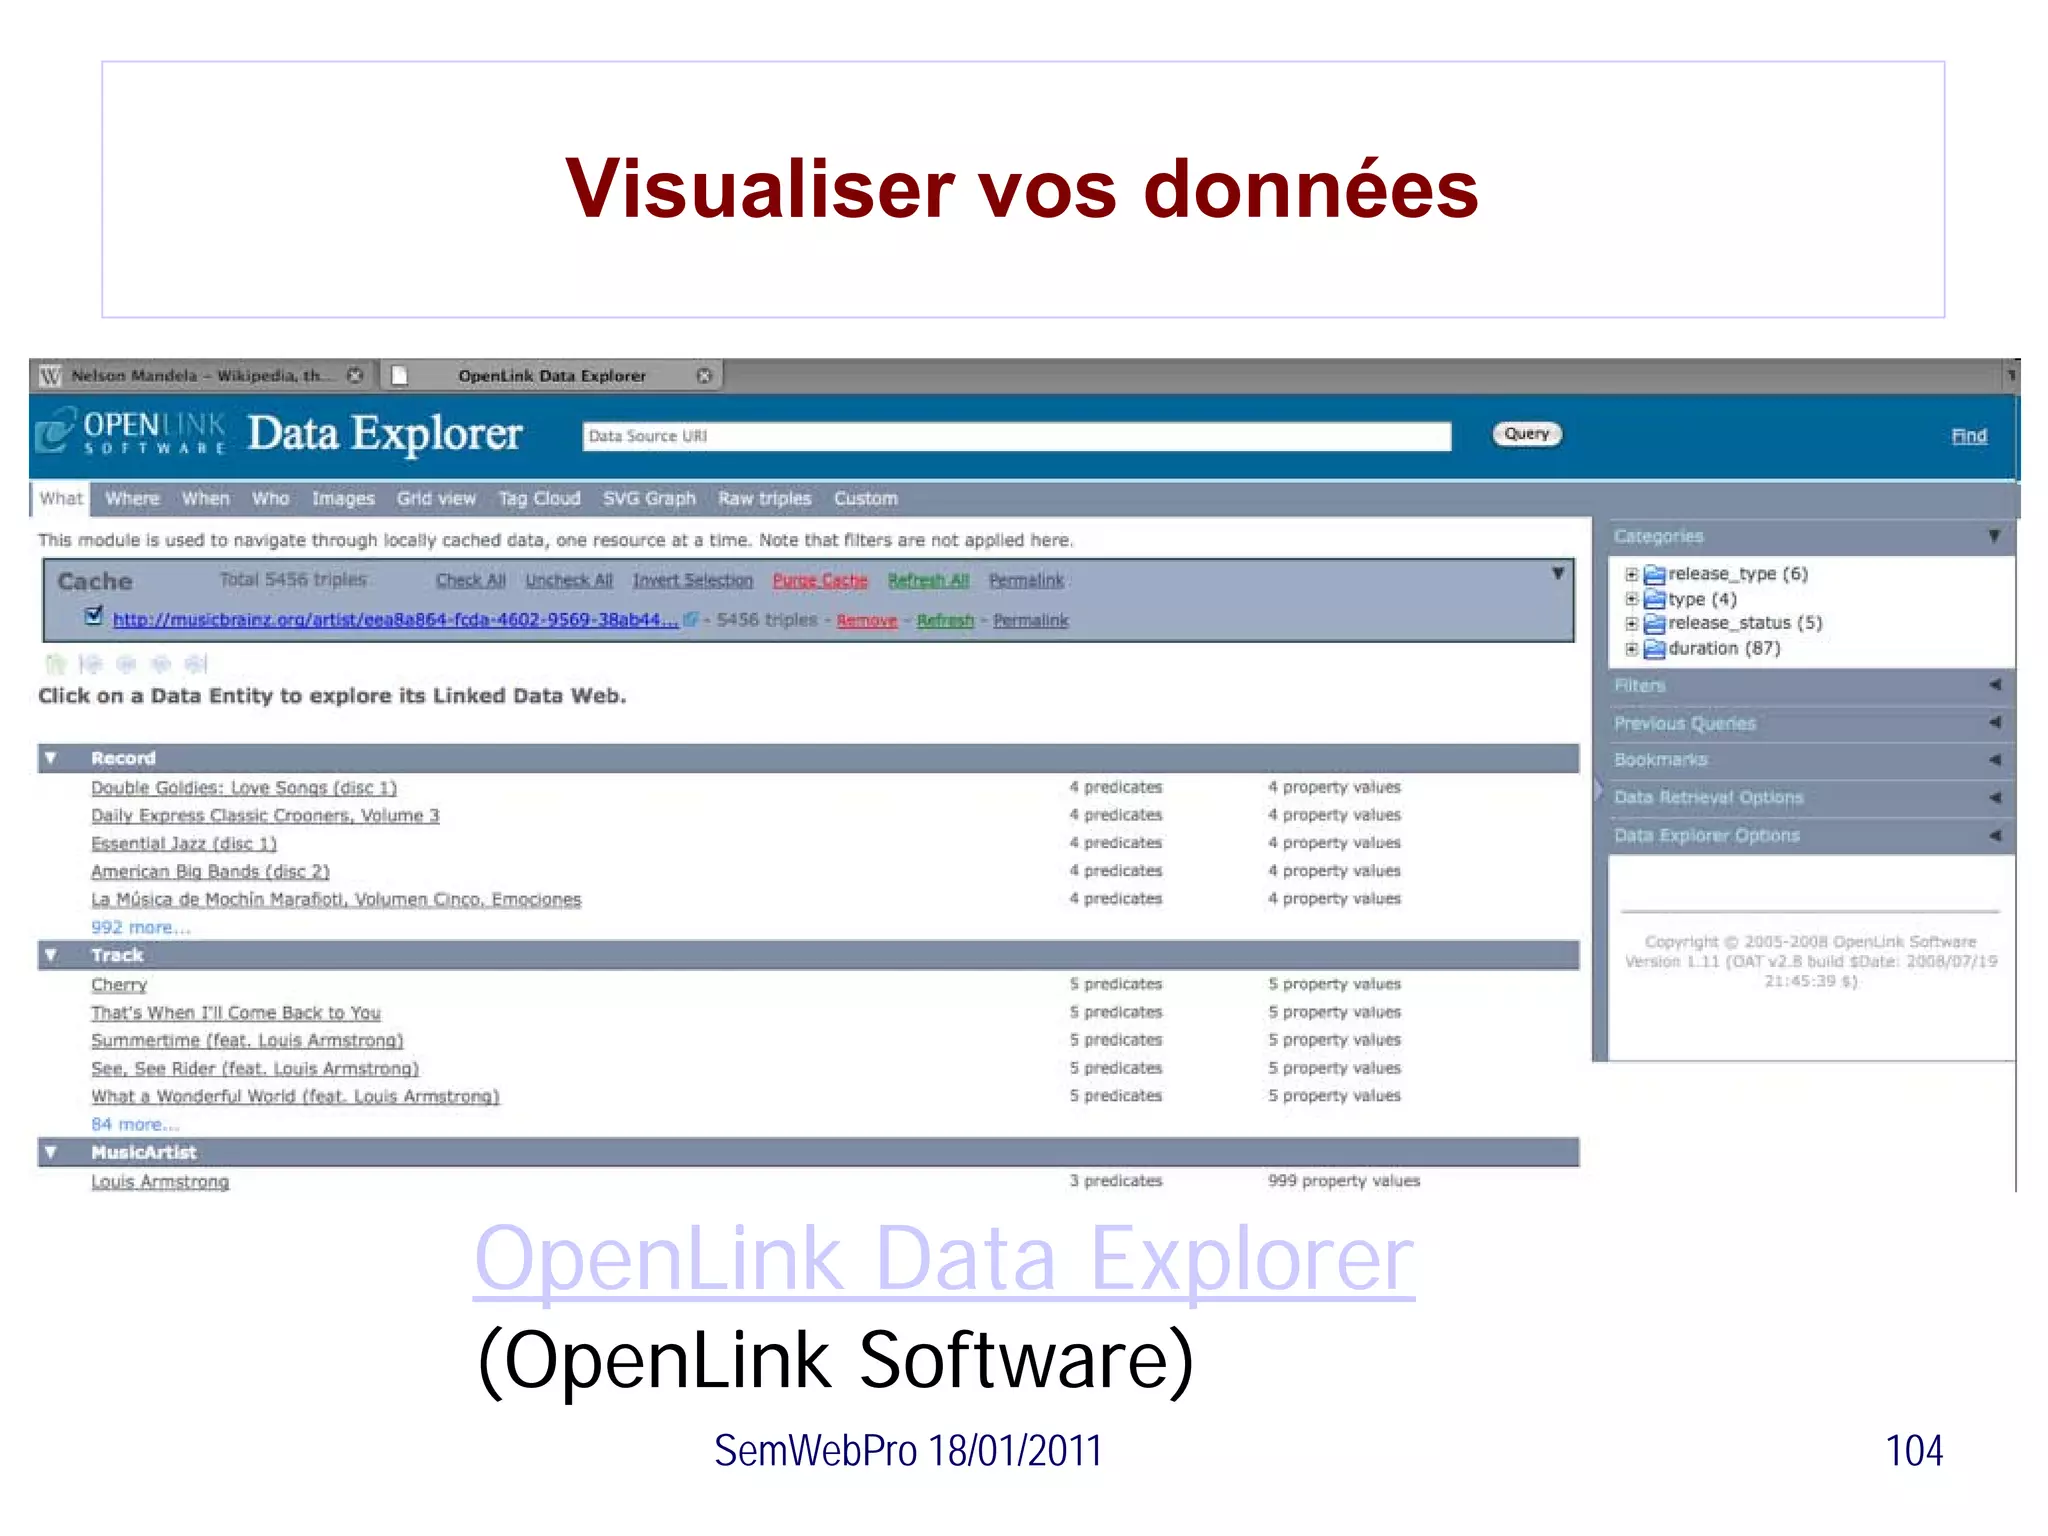This screenshot has height=1536, width=2048.
Task: Collapse the Categories panel
Action: tap(1994, 536)
